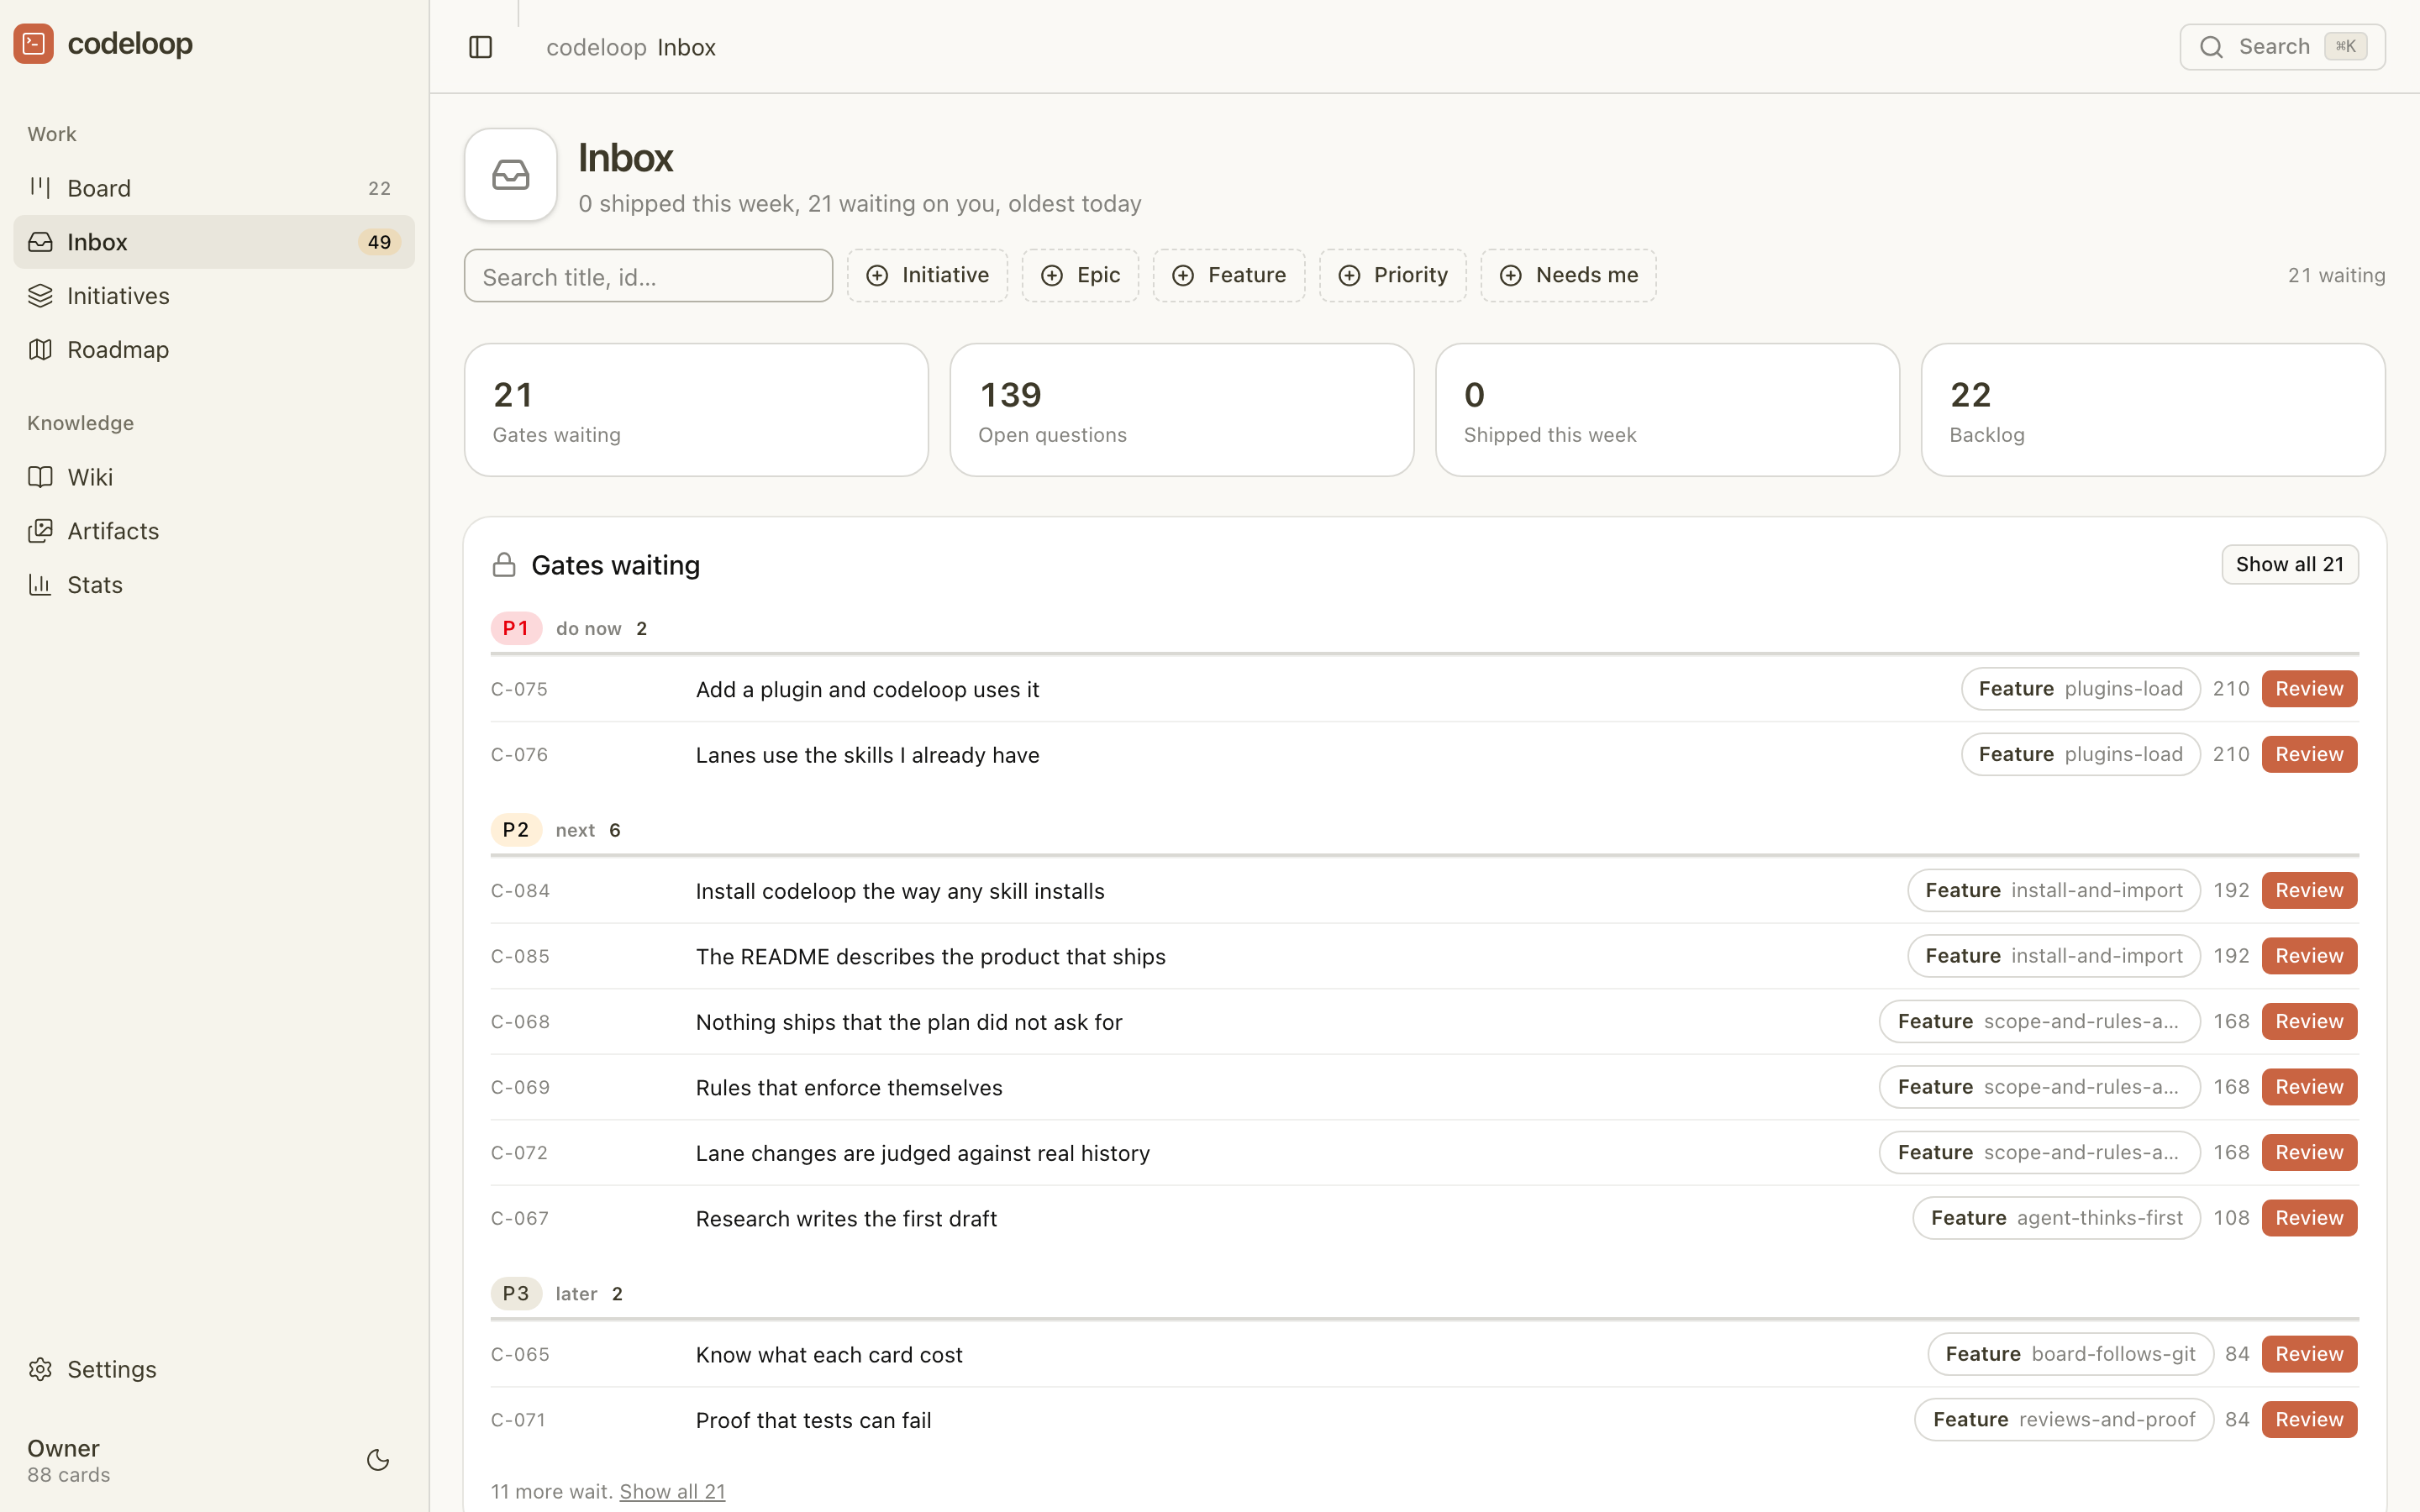
Task: Click the Settings gear icon
Action: coord(40,1369)
